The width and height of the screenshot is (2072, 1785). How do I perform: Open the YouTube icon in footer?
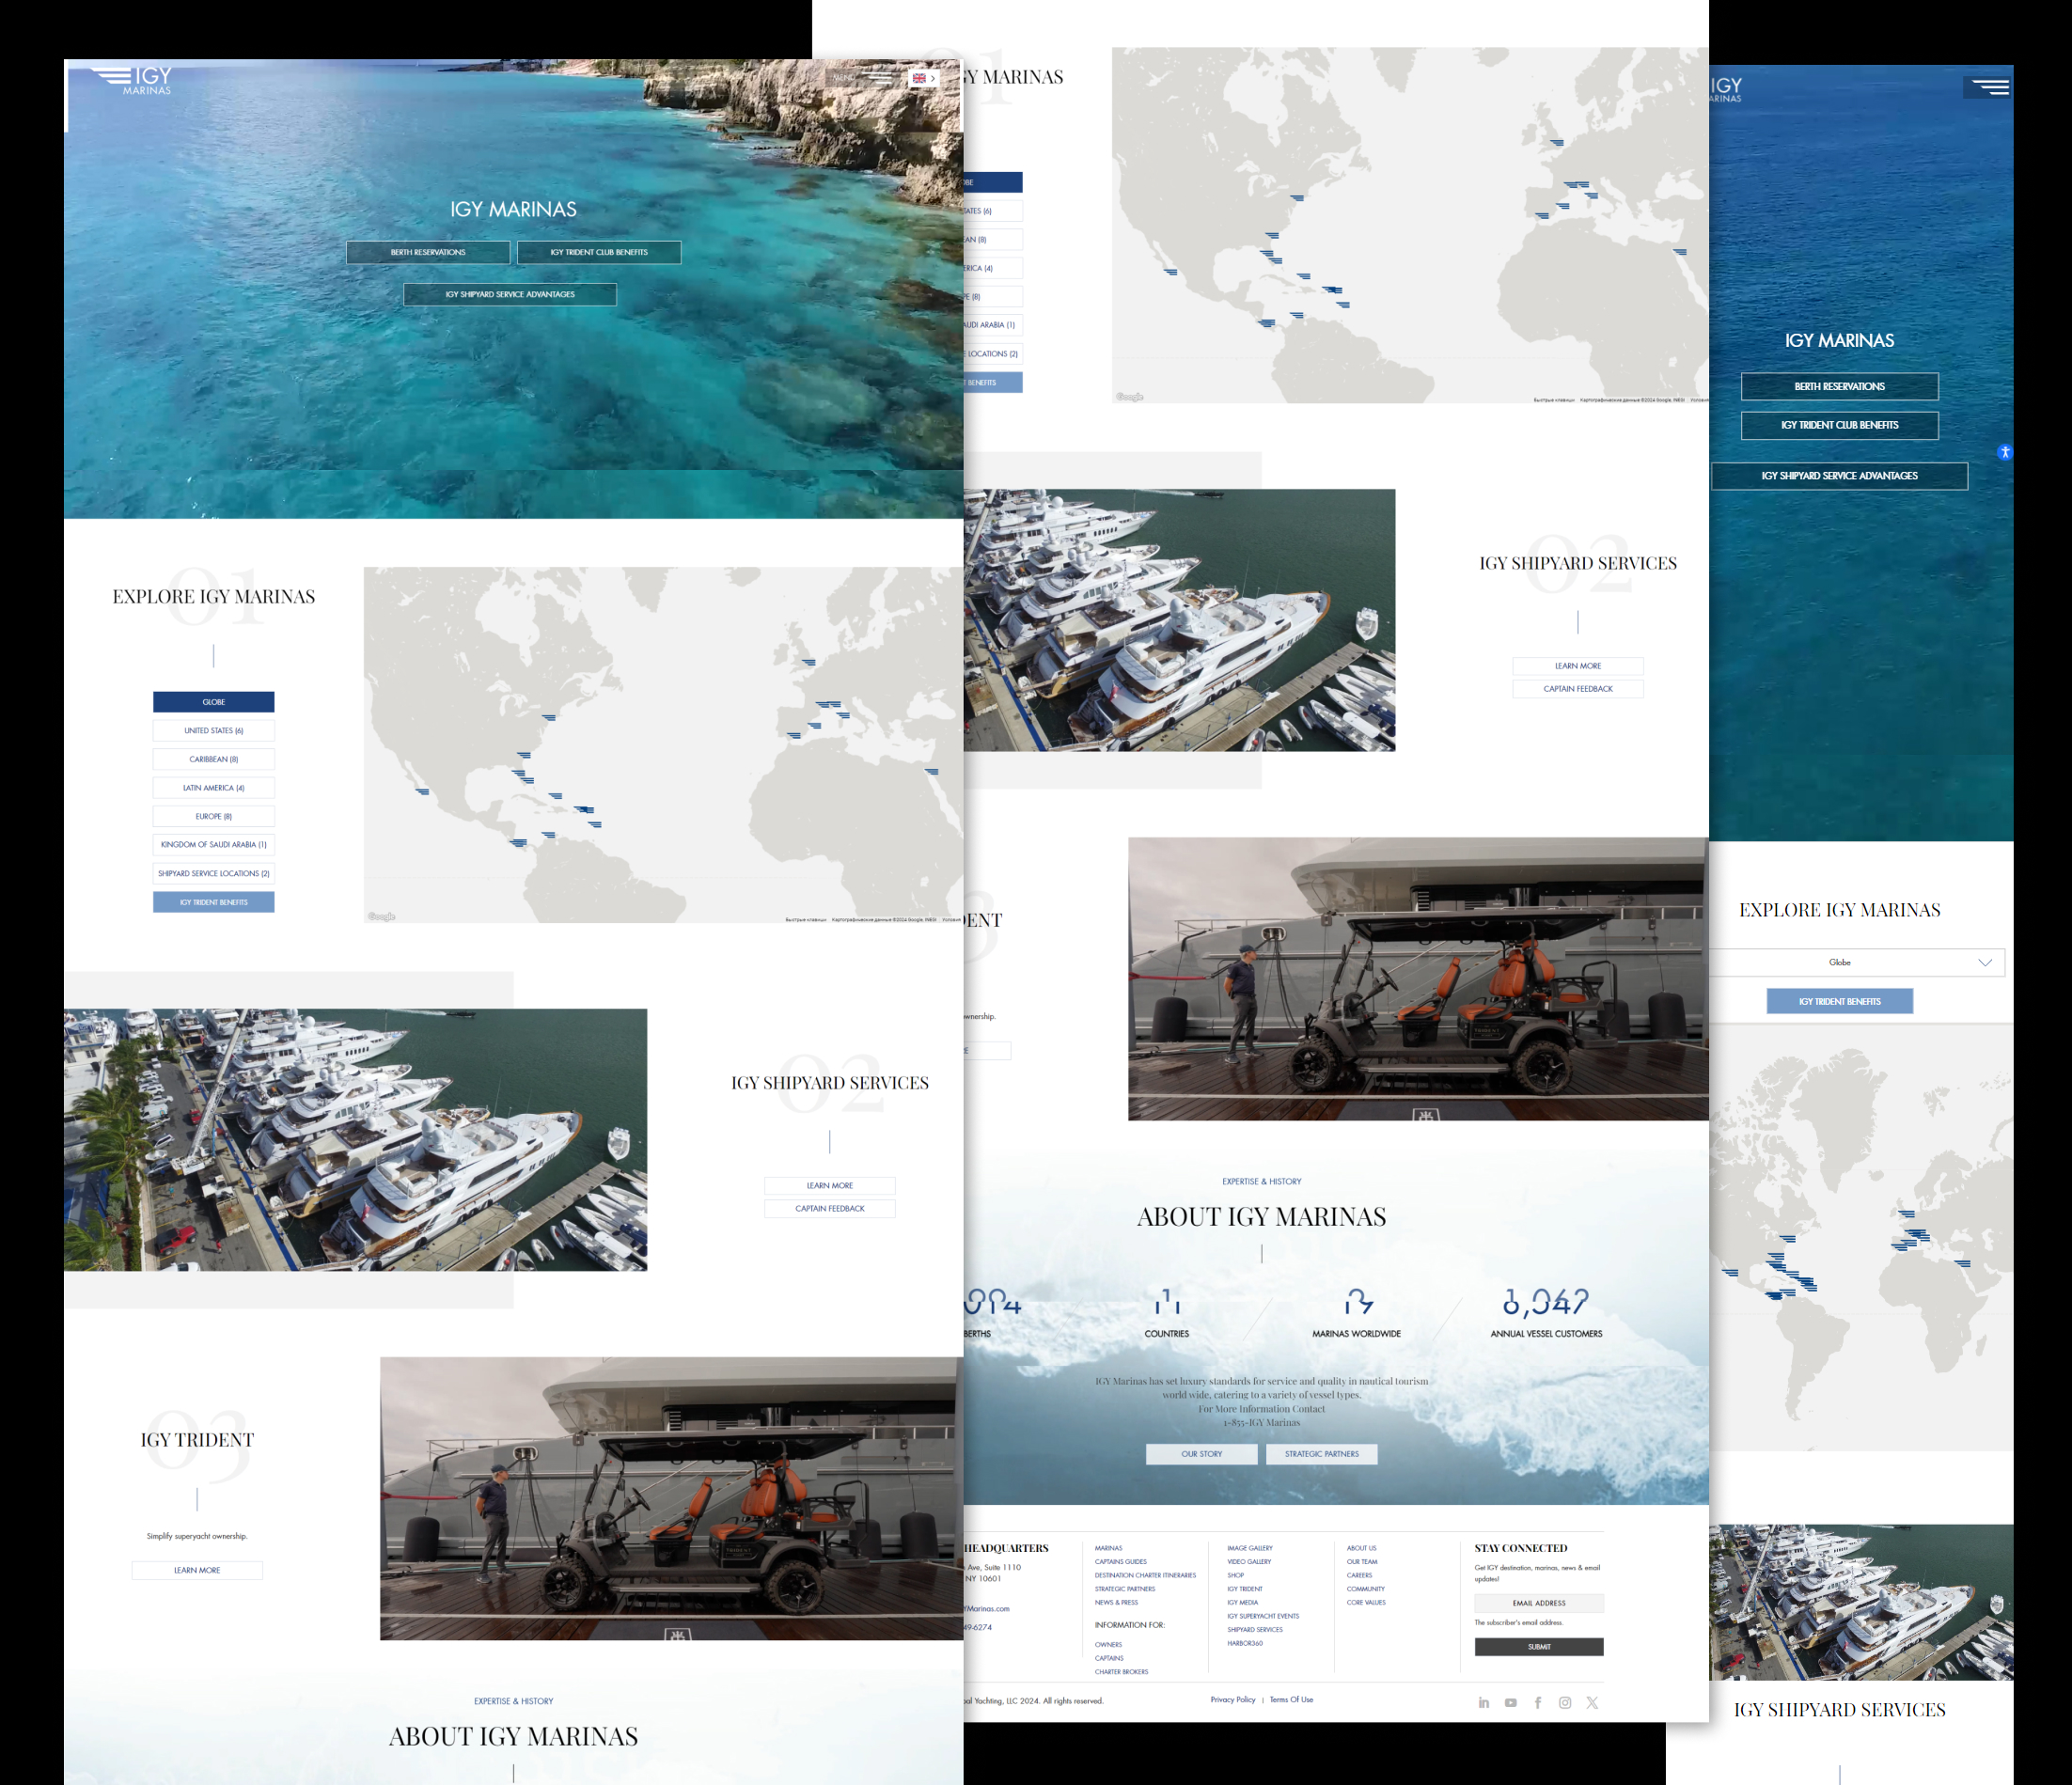pos(1511,1703)
